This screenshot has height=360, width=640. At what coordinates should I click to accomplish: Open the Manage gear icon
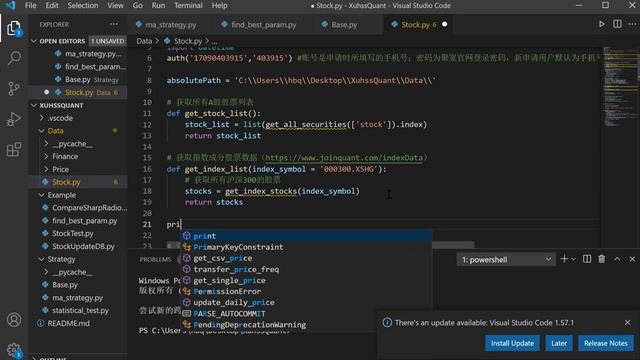point(14,350)
